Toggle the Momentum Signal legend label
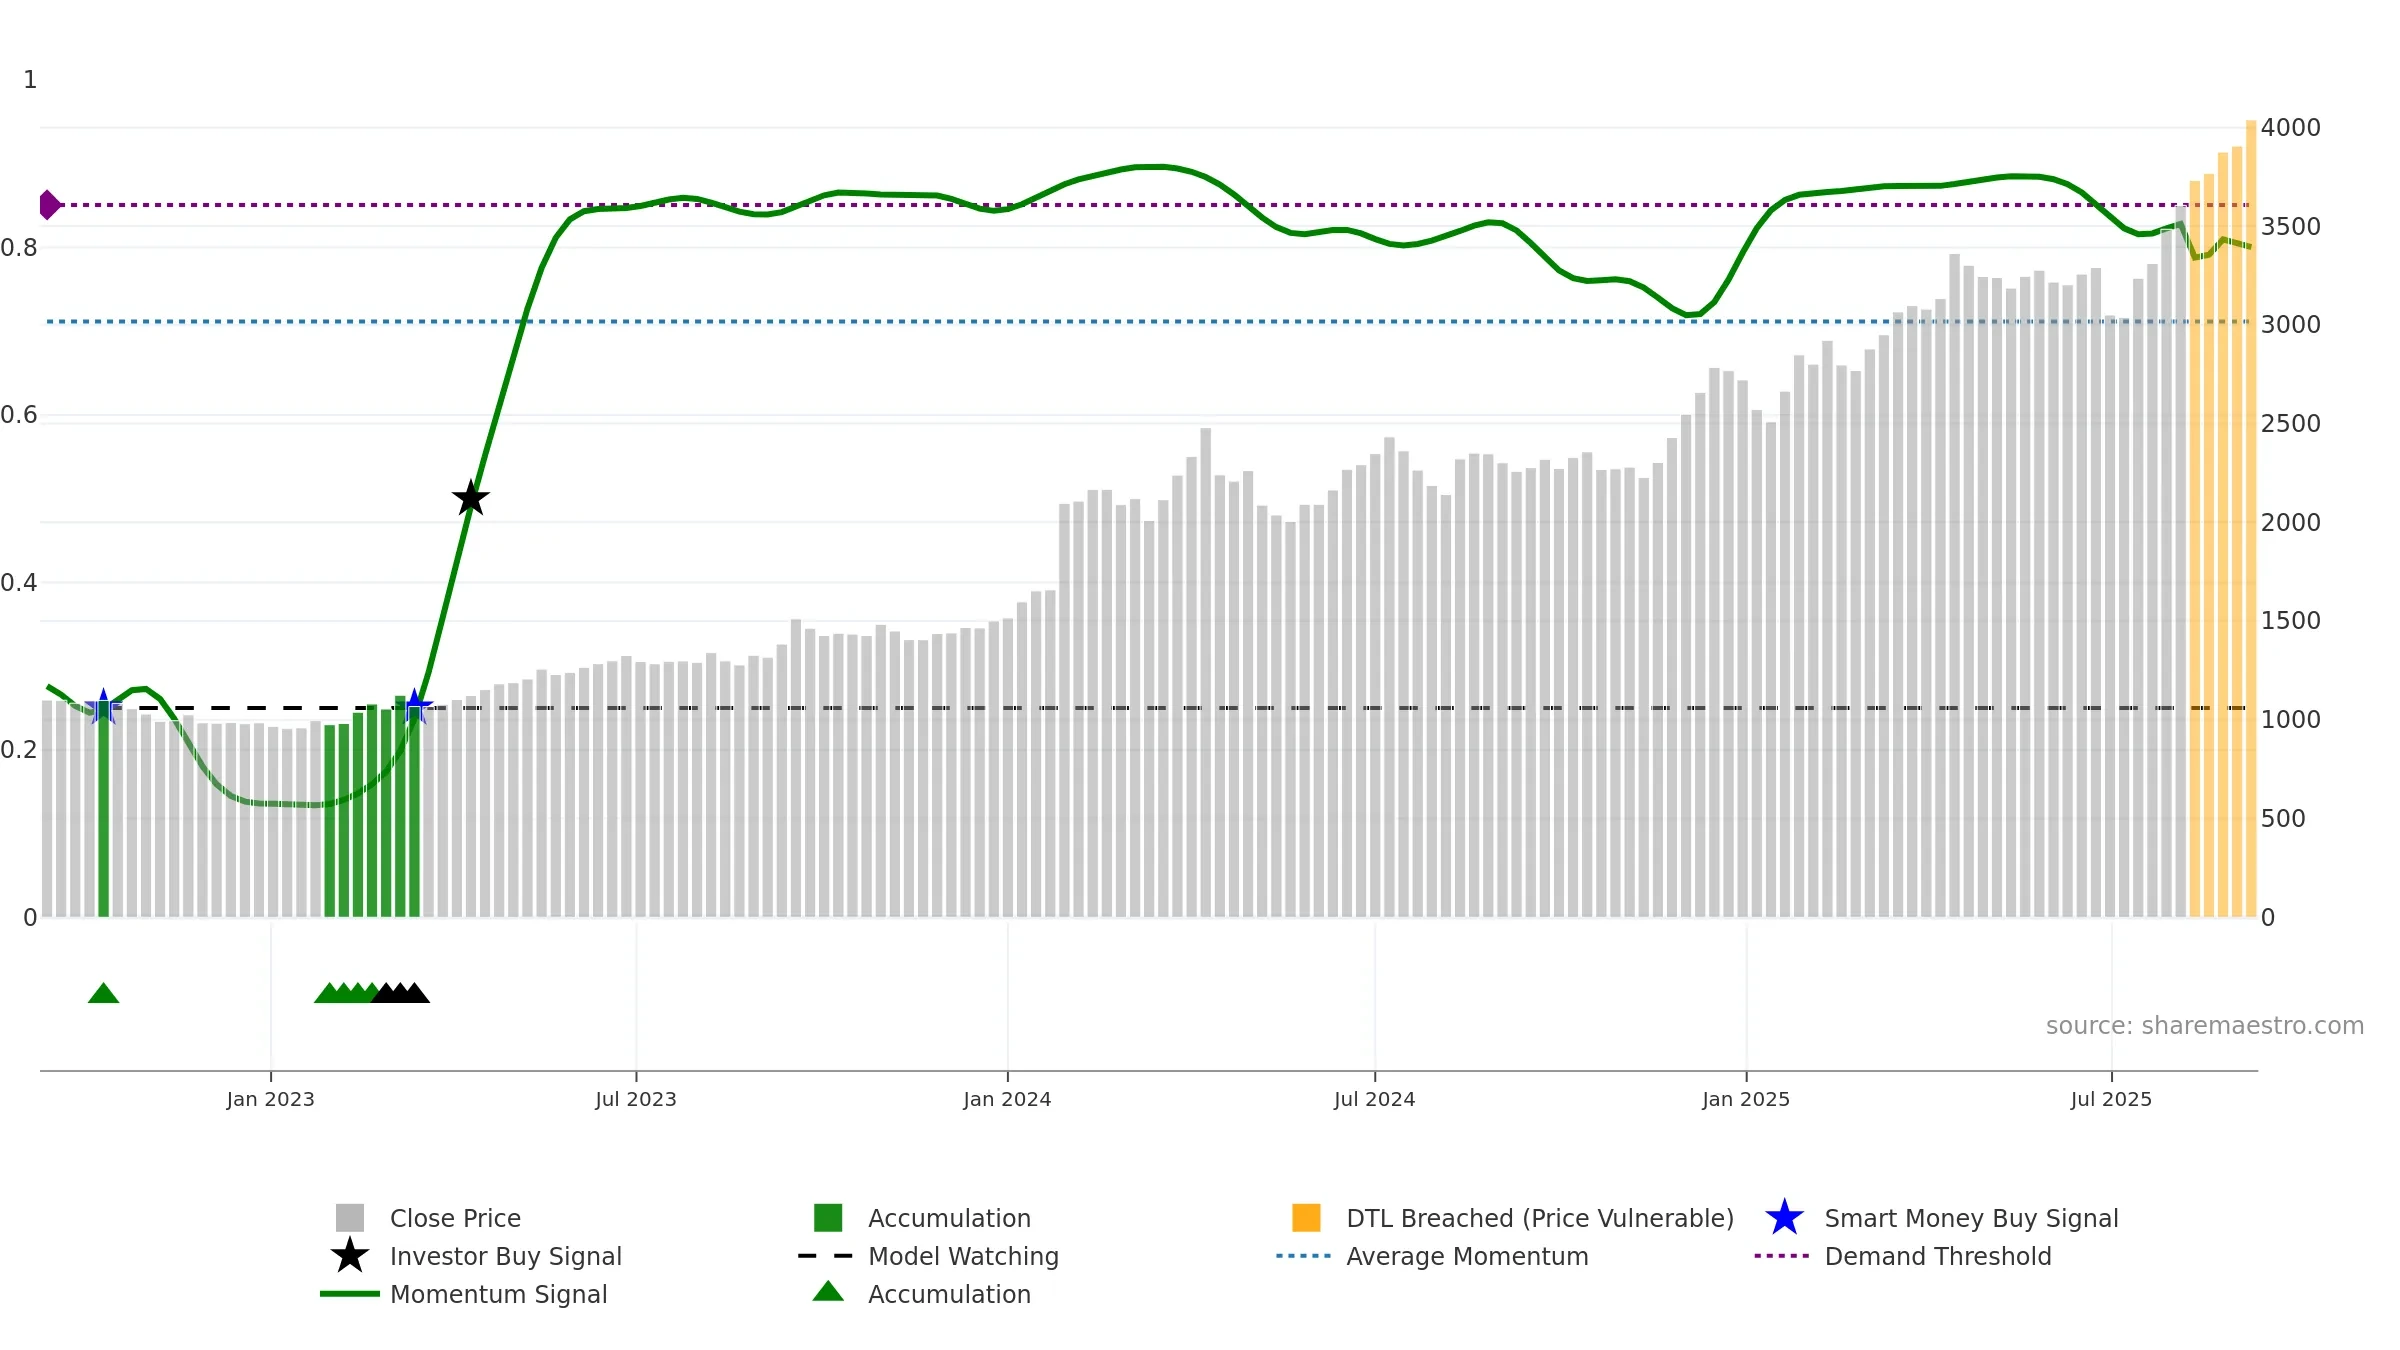 point(499,1294)
